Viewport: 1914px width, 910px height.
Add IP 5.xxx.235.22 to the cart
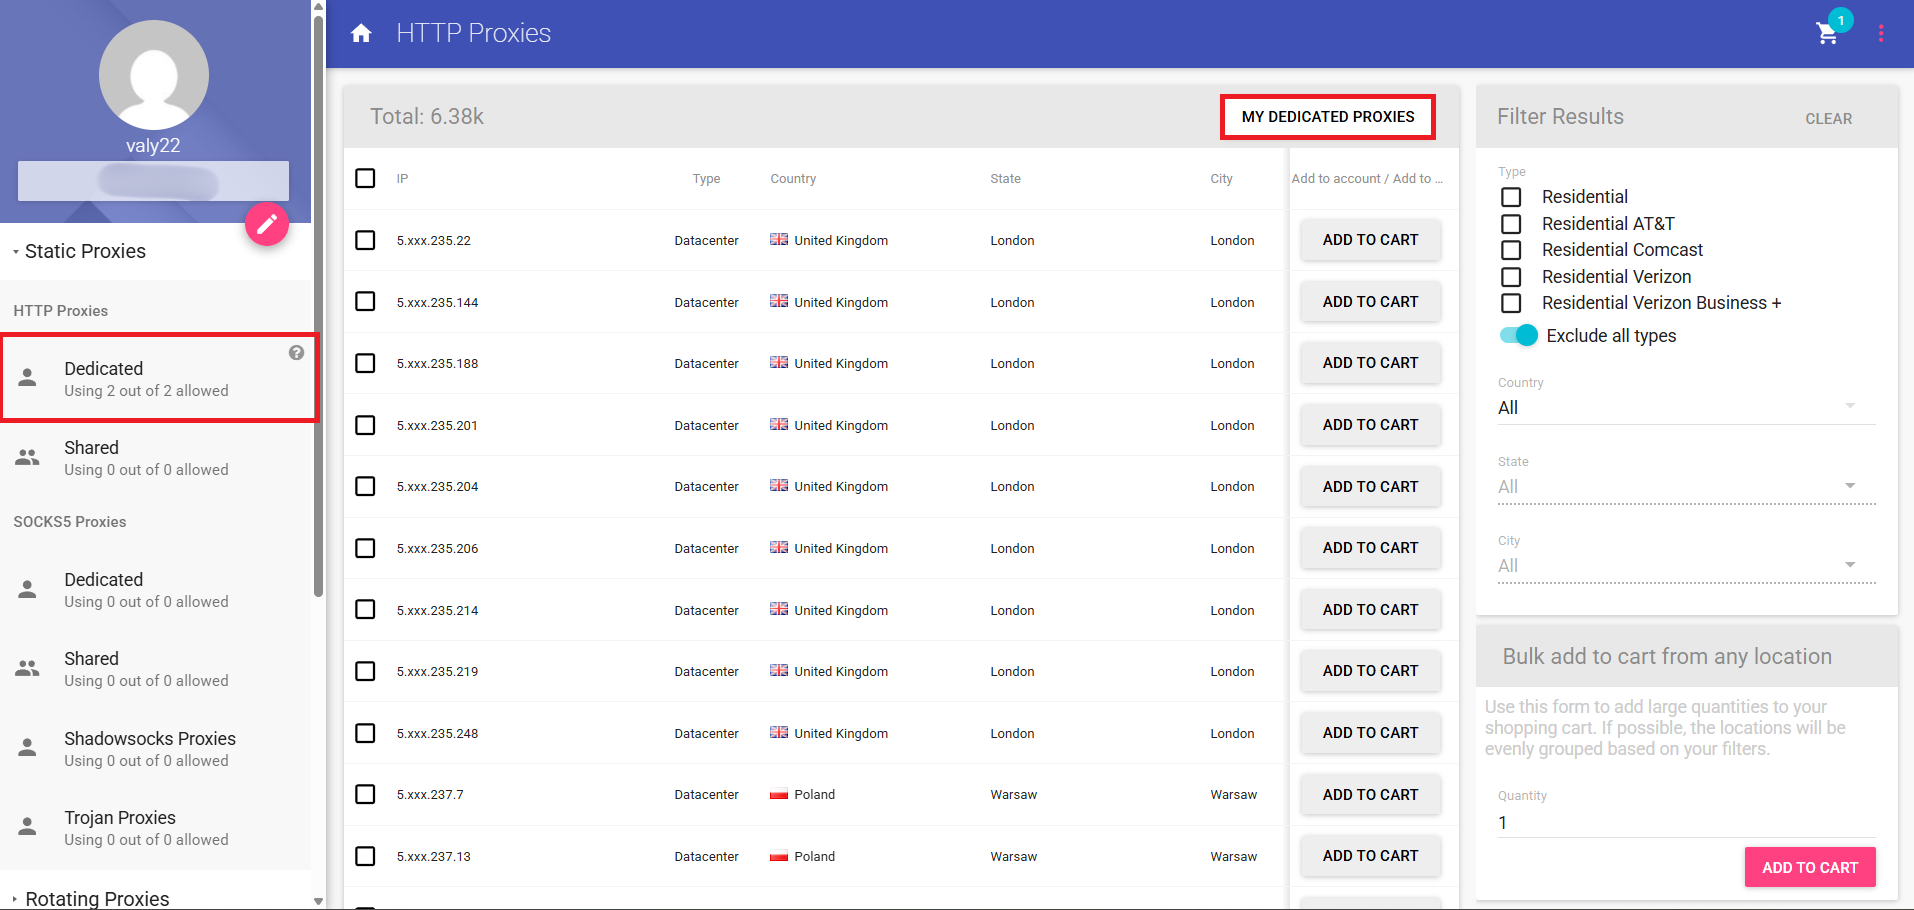point(1370,240)
